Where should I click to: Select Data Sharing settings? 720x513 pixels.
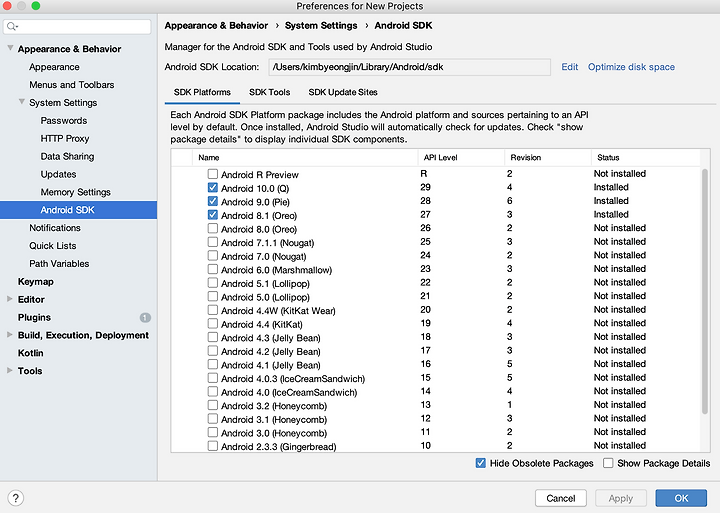coord(67,157)
